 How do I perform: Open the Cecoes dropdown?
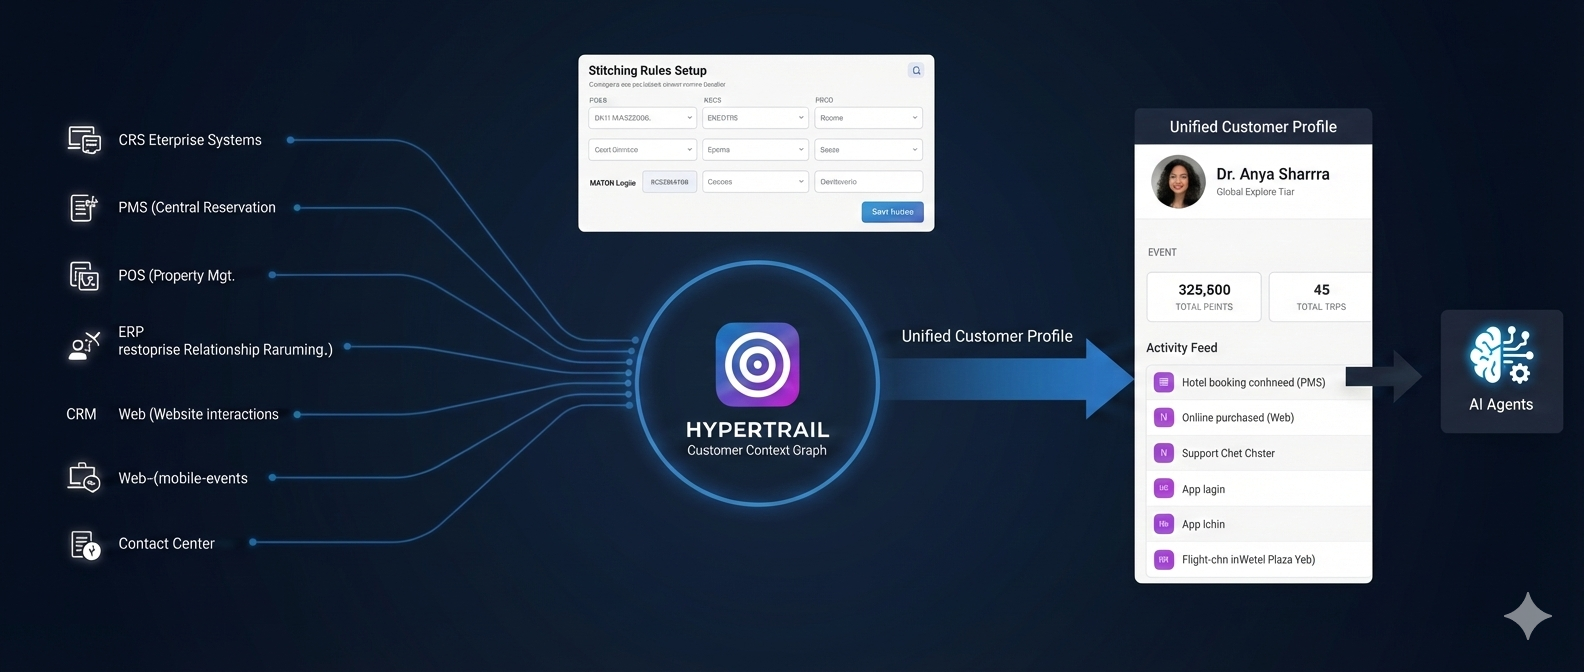pos(755,182)
